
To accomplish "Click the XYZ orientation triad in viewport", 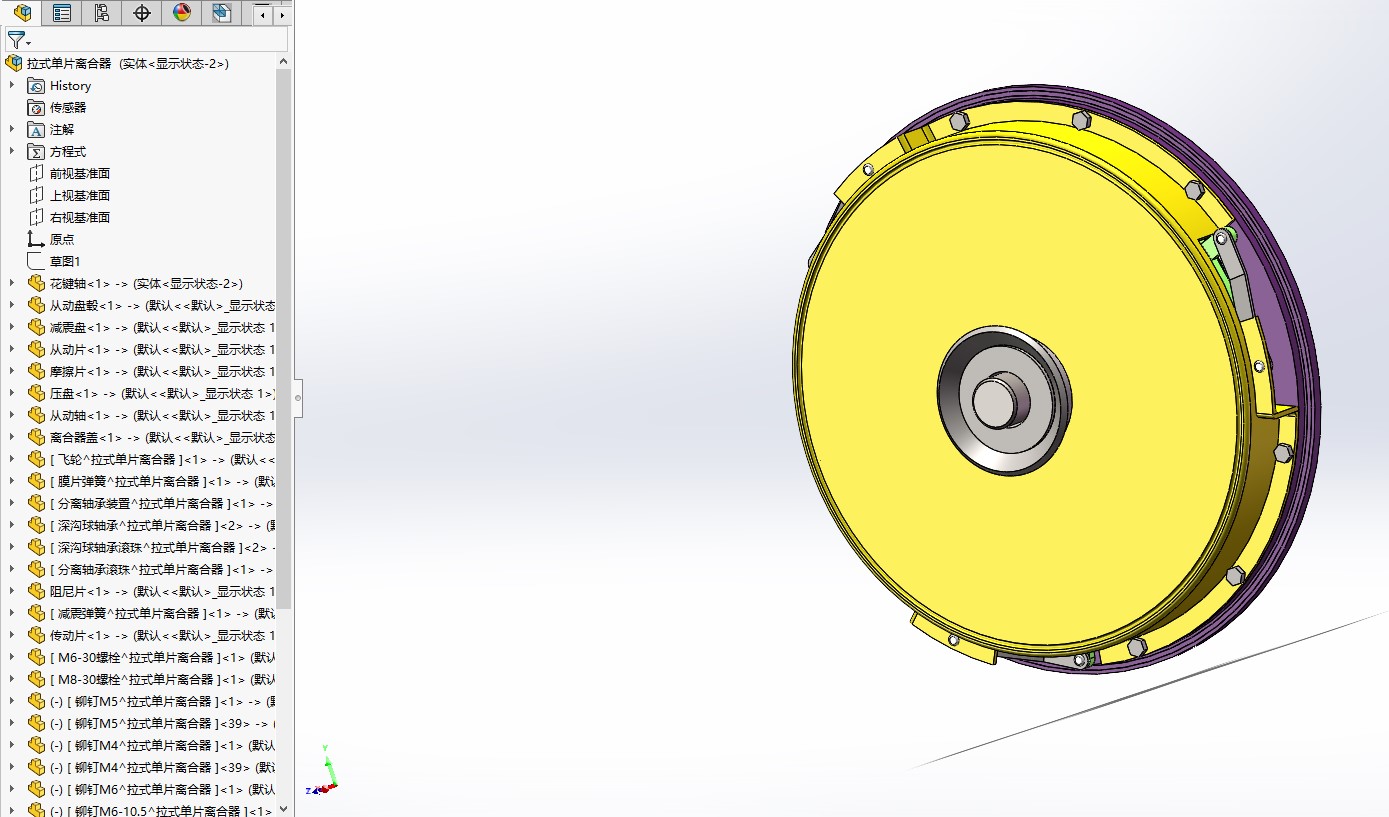I will pos(326,770).
